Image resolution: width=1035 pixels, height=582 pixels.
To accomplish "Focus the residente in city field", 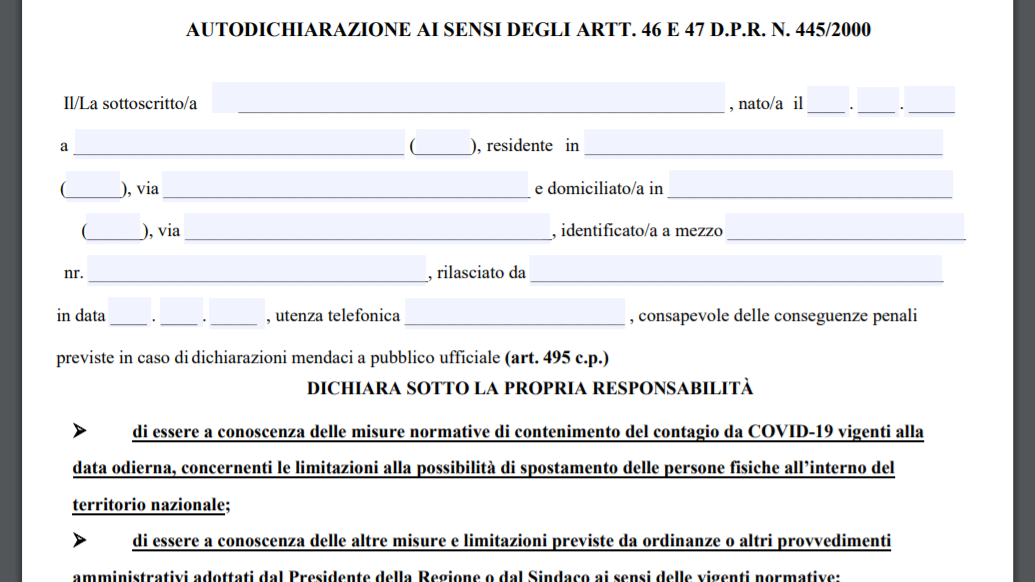I will pyautogui.click(x=764, y=143).
